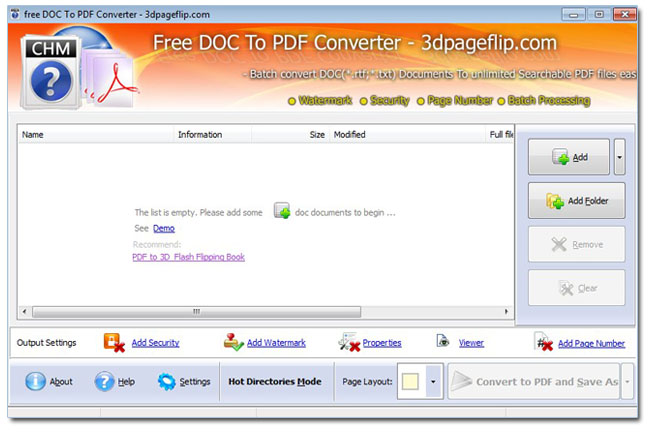Click the Add Folder button
This screenshot has height=433, width=650.
pyautogui.click(x=576, y=201)
